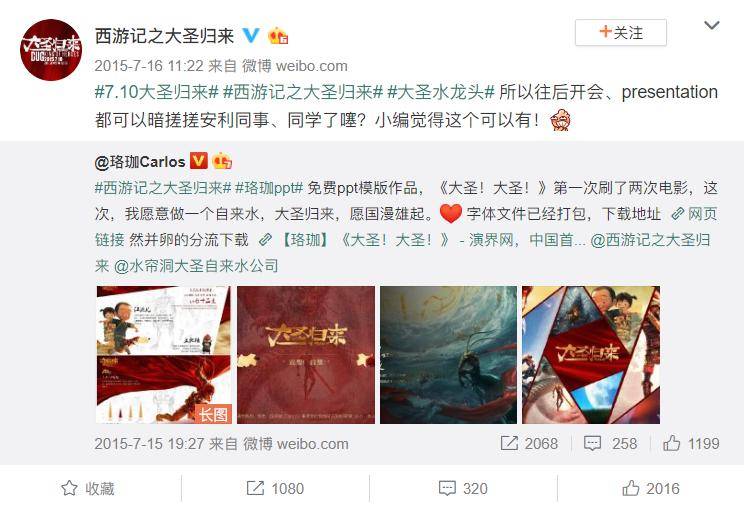Follow the account with +关注 button

point(621,33)
